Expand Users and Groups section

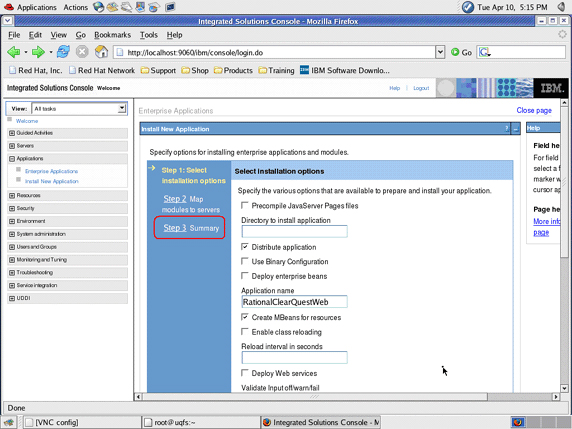coord(12,247)
